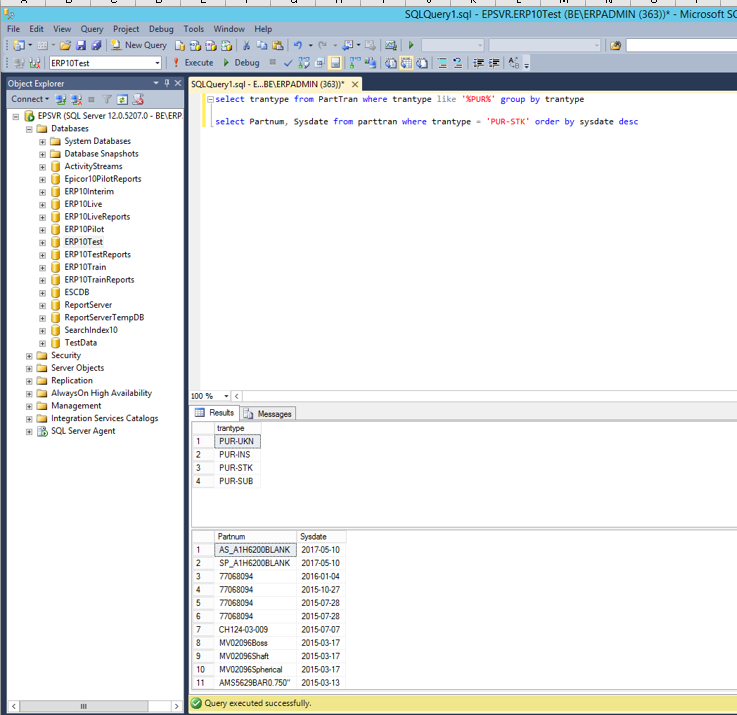Open the Query menu
The image size is (737, 715).
pos(91,29)
